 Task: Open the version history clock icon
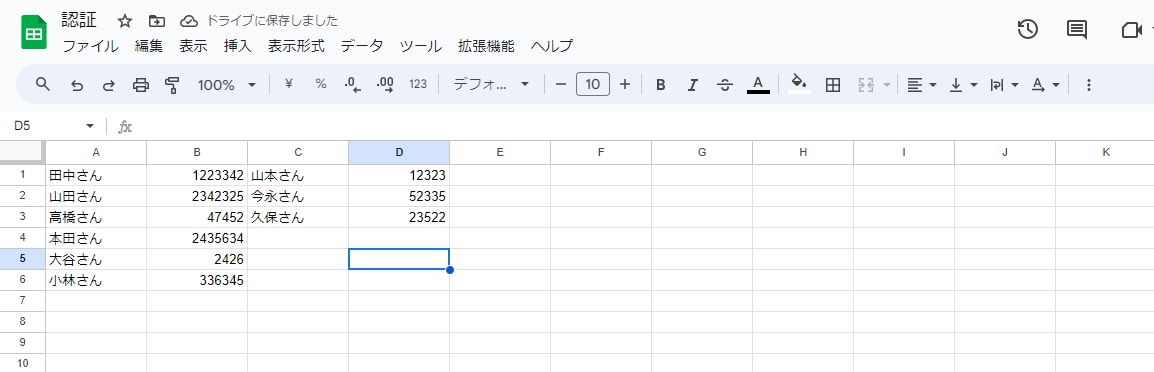pyautogui.click(x=1027, y=29)
